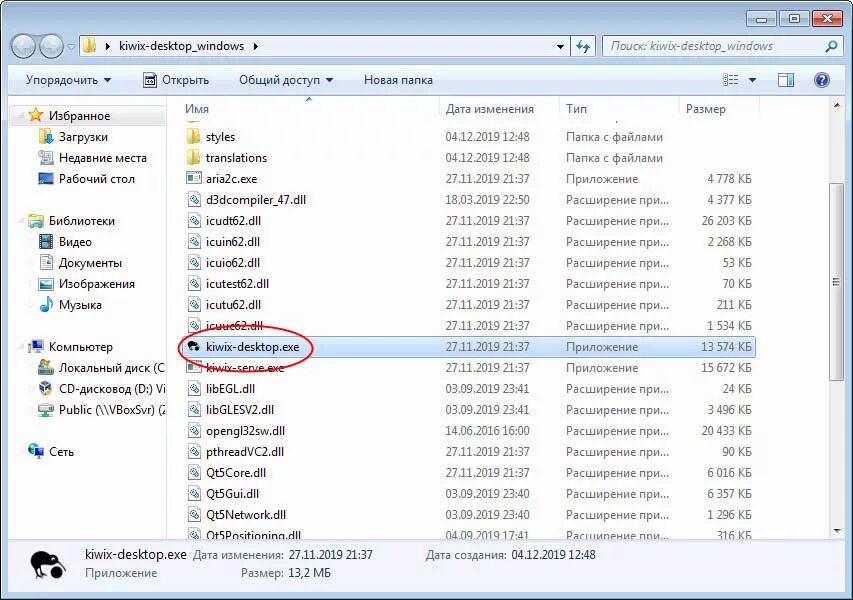Open Локальный диск (C:) in sidebar

click(x=112, y=368)
